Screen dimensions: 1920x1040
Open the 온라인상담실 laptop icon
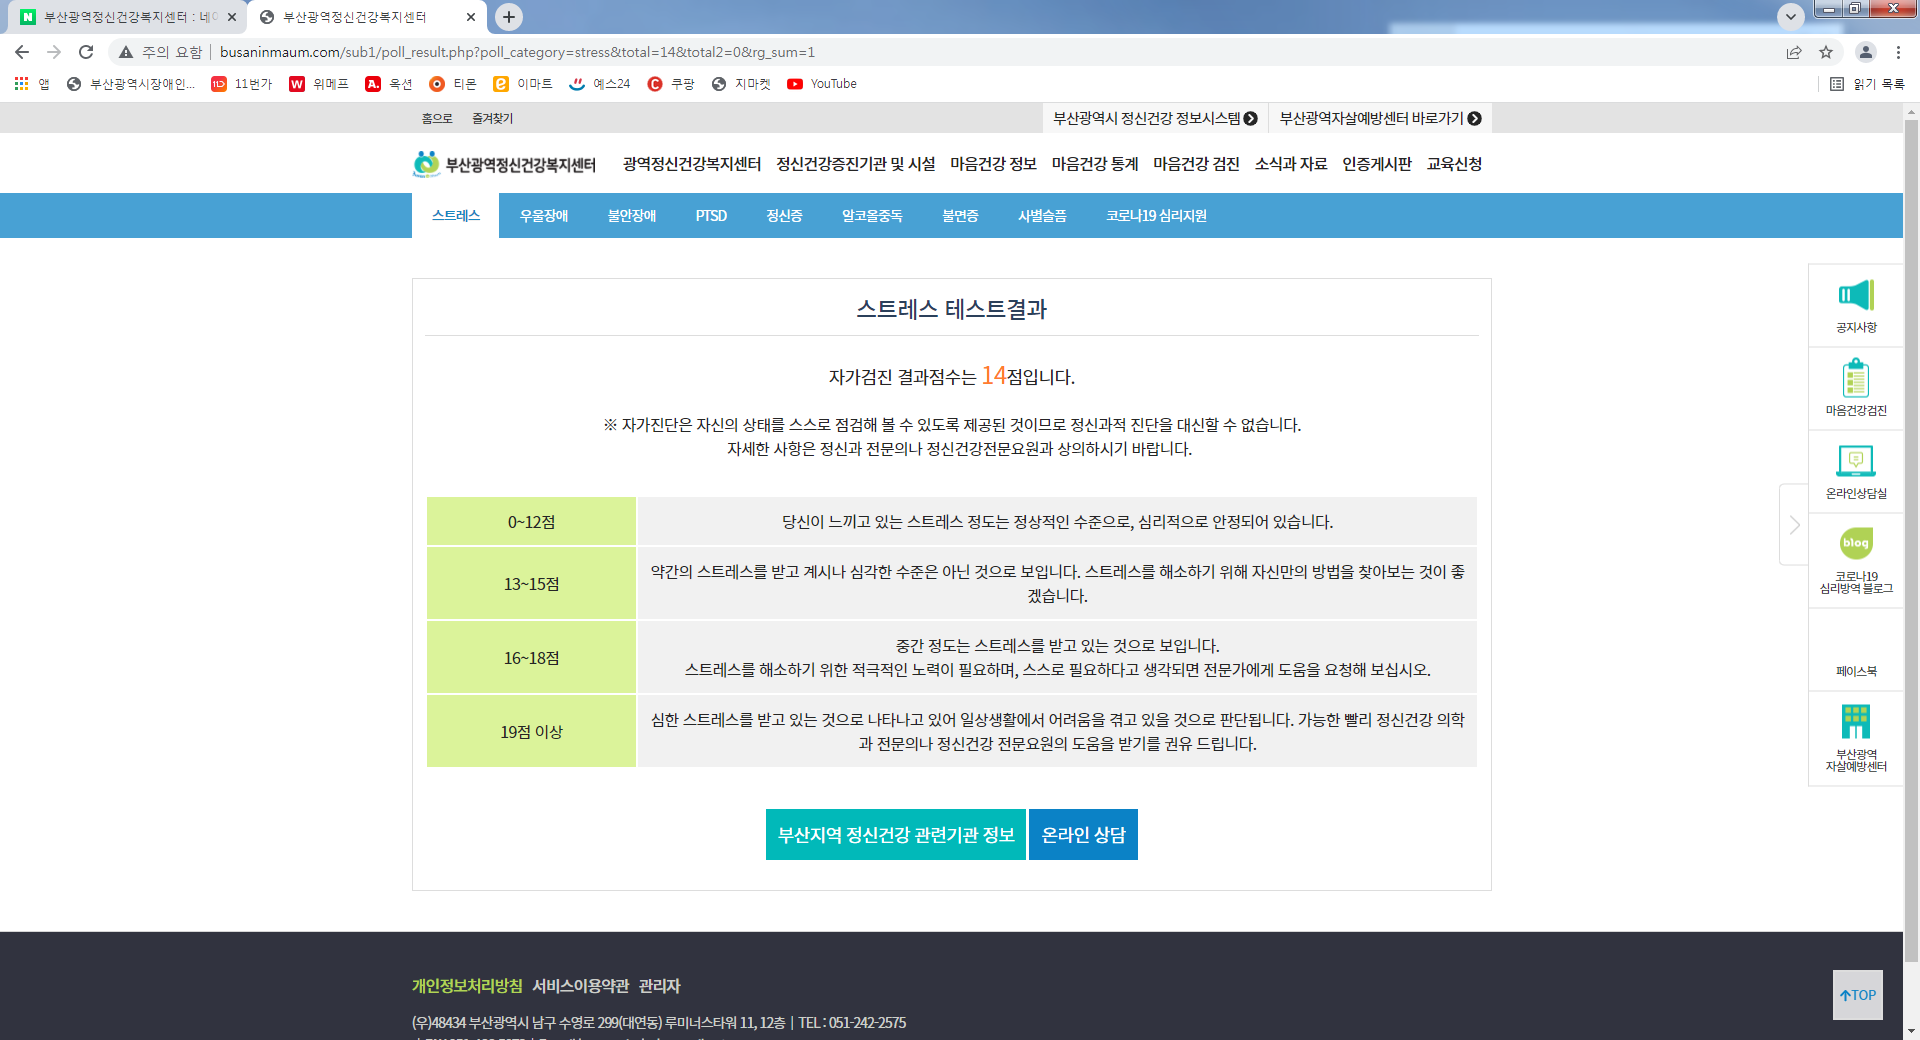point(1855,462)
